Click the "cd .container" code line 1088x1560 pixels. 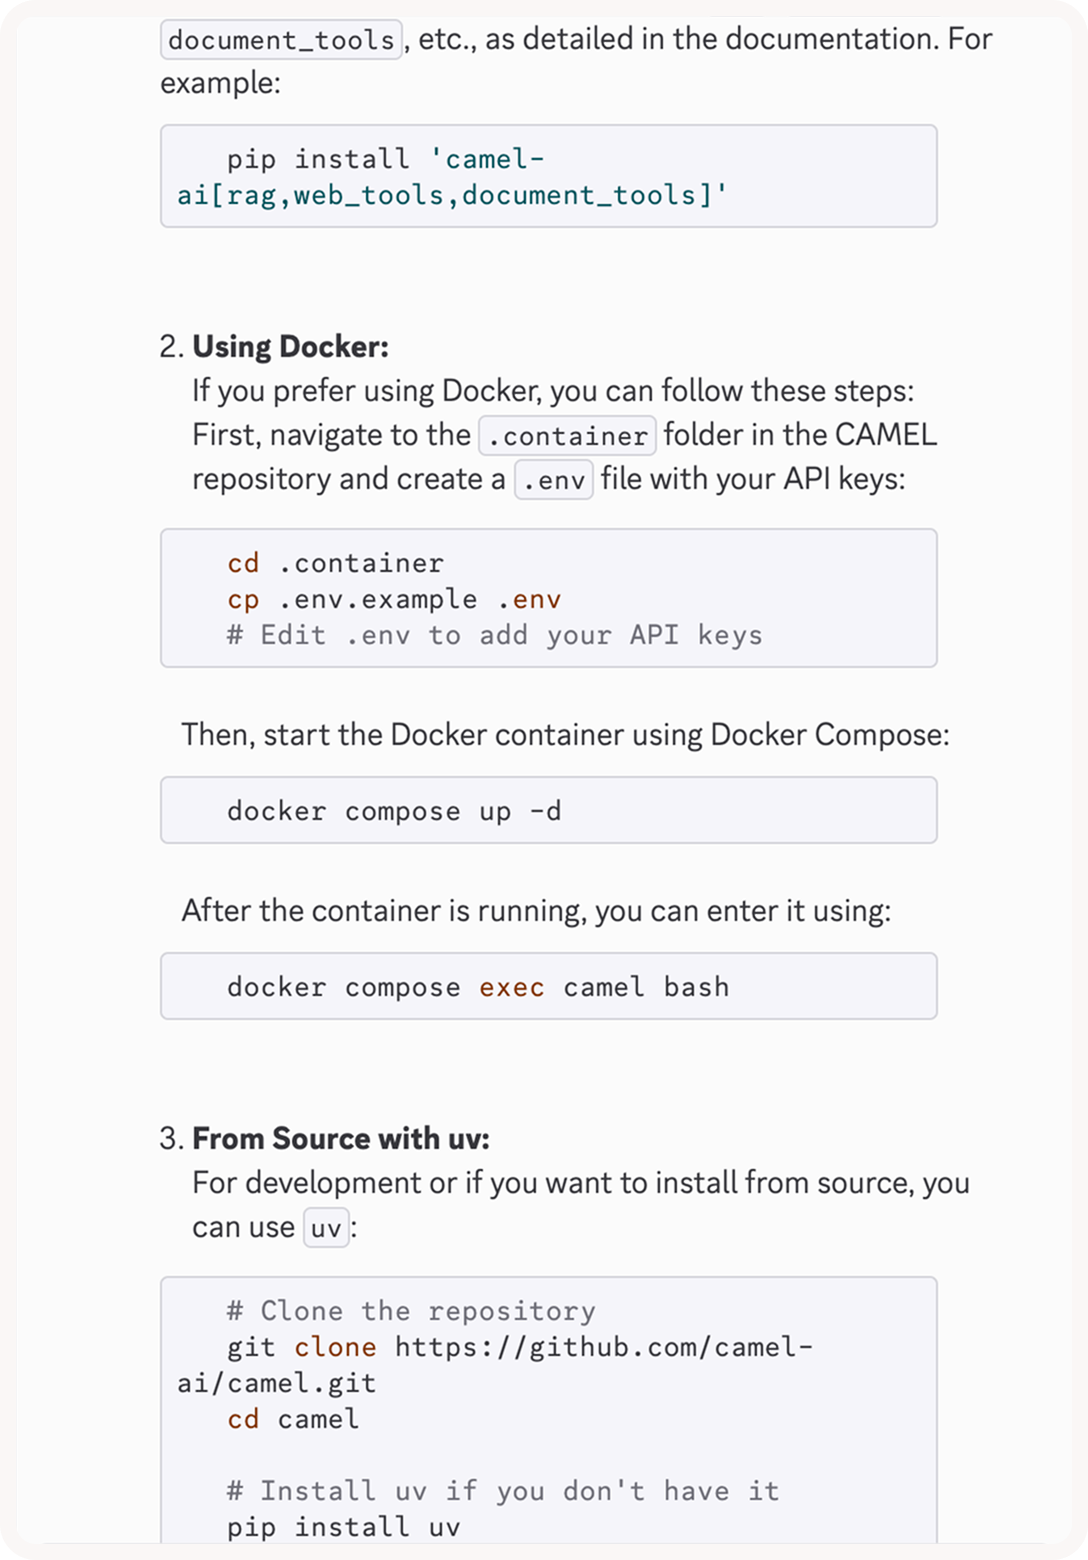335,563
